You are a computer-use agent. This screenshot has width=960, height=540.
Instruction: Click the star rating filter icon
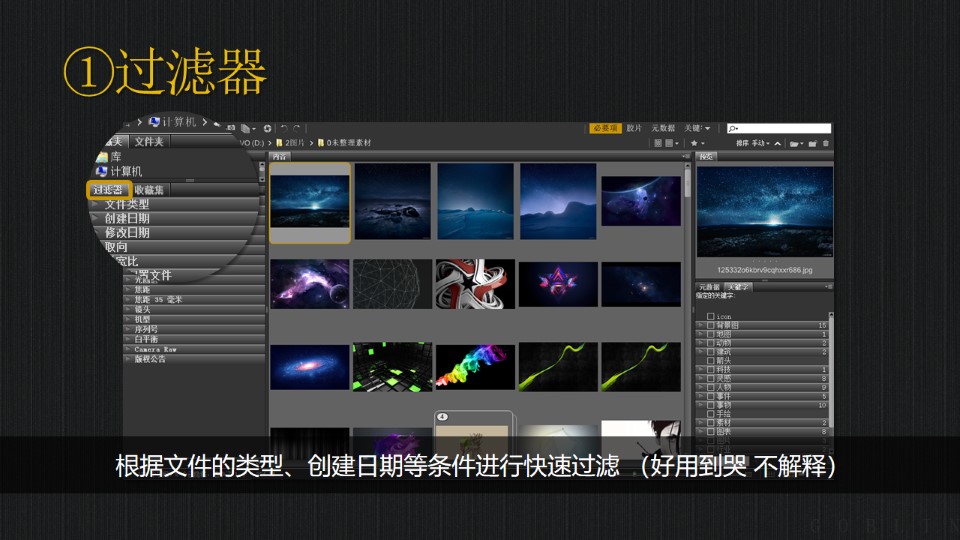696,143
